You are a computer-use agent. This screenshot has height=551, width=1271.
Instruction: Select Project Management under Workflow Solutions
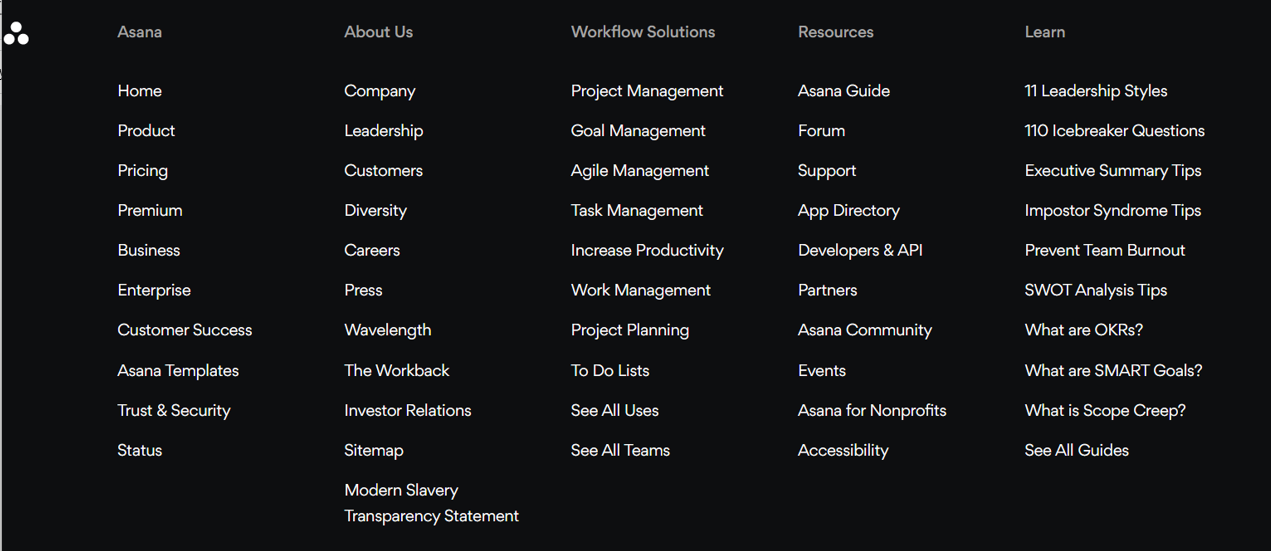click(x=647, y=91)
